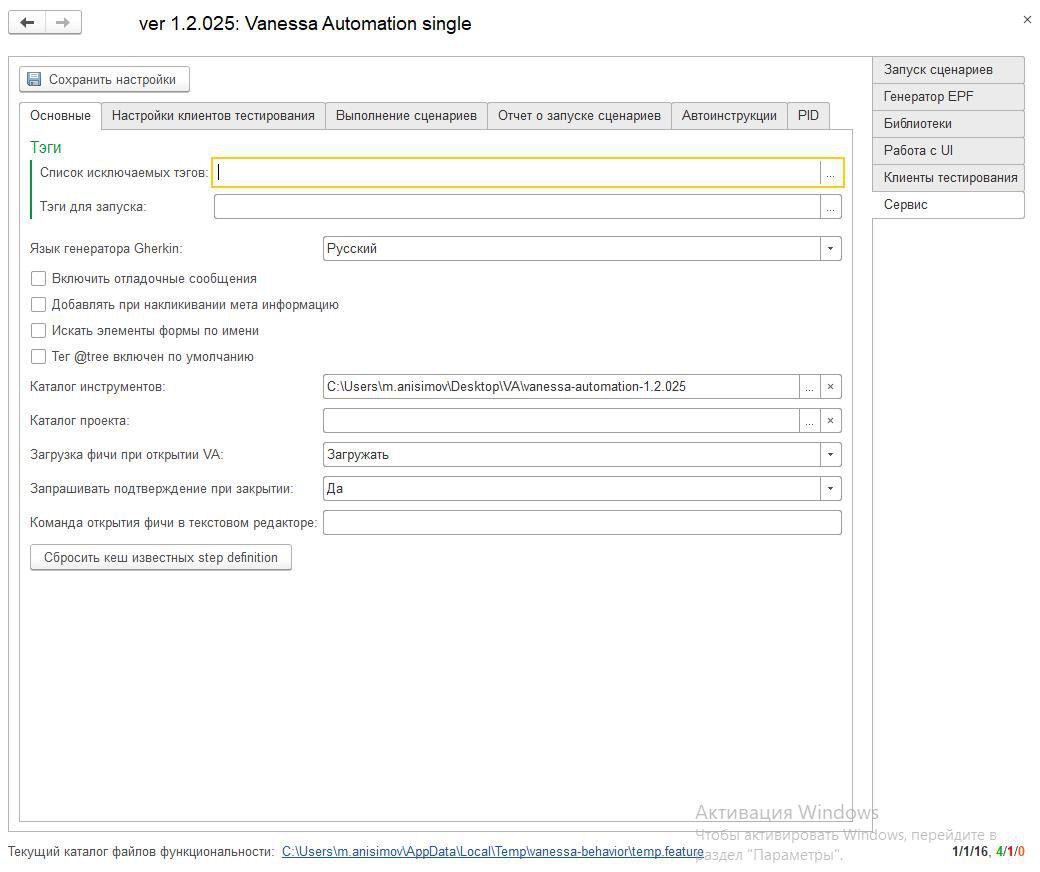Click the floppy disk save icon

coord(34,80)
